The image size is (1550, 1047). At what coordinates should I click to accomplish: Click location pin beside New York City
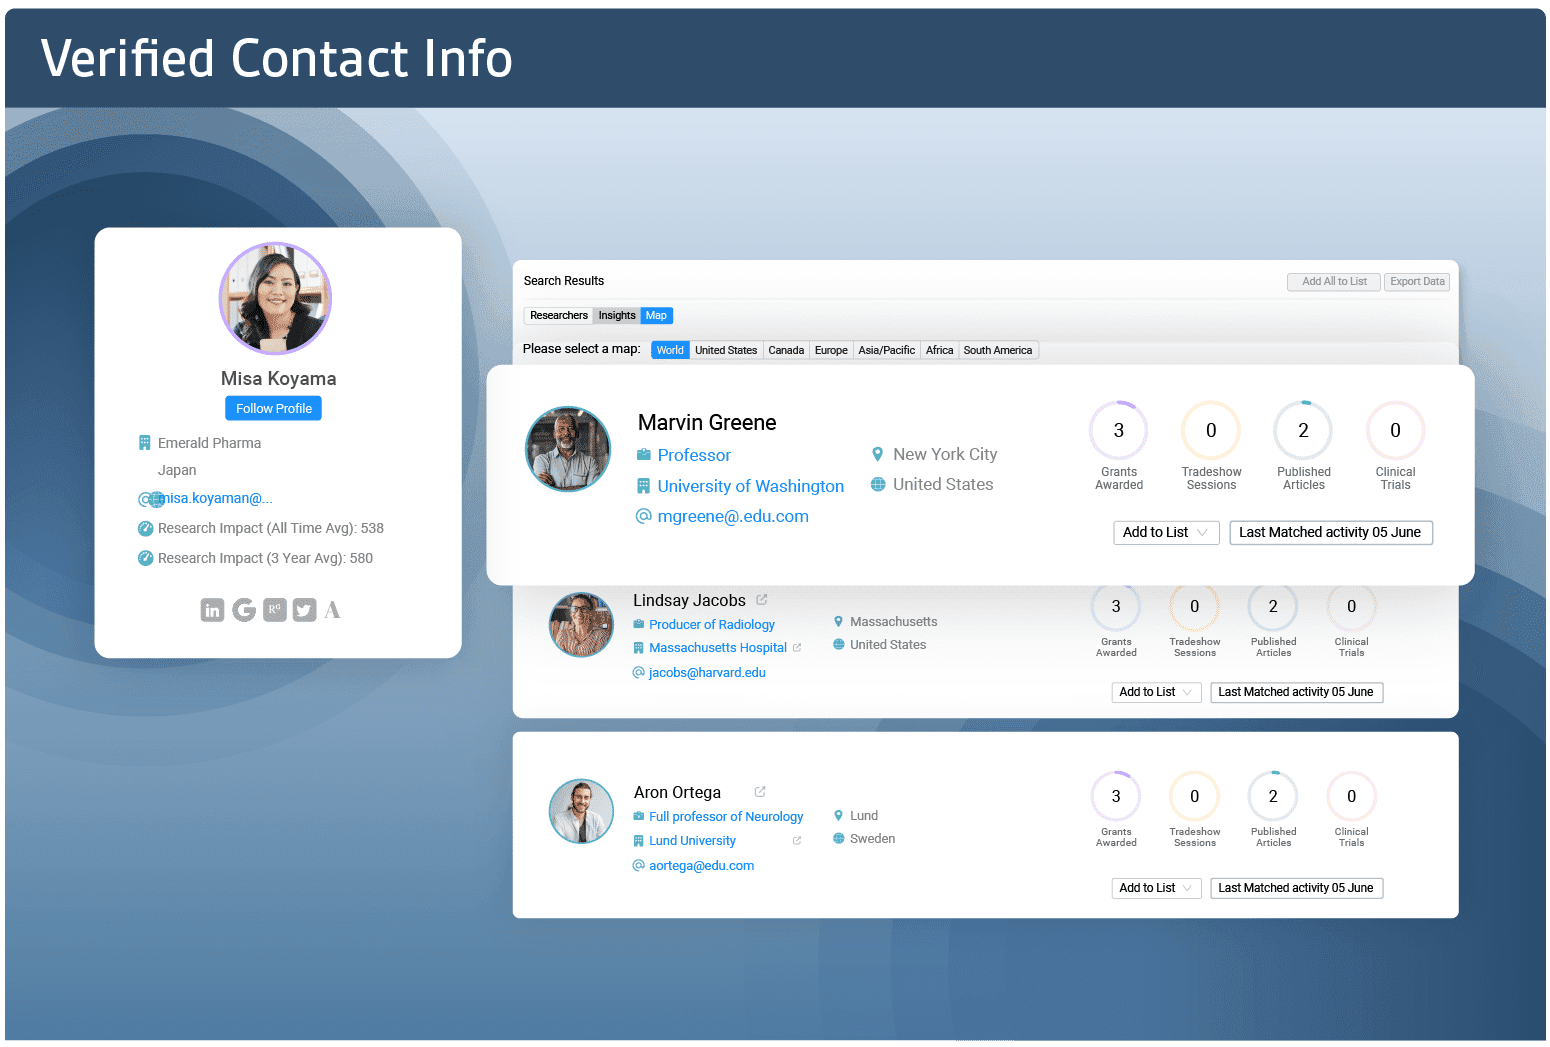click(878, 454)
